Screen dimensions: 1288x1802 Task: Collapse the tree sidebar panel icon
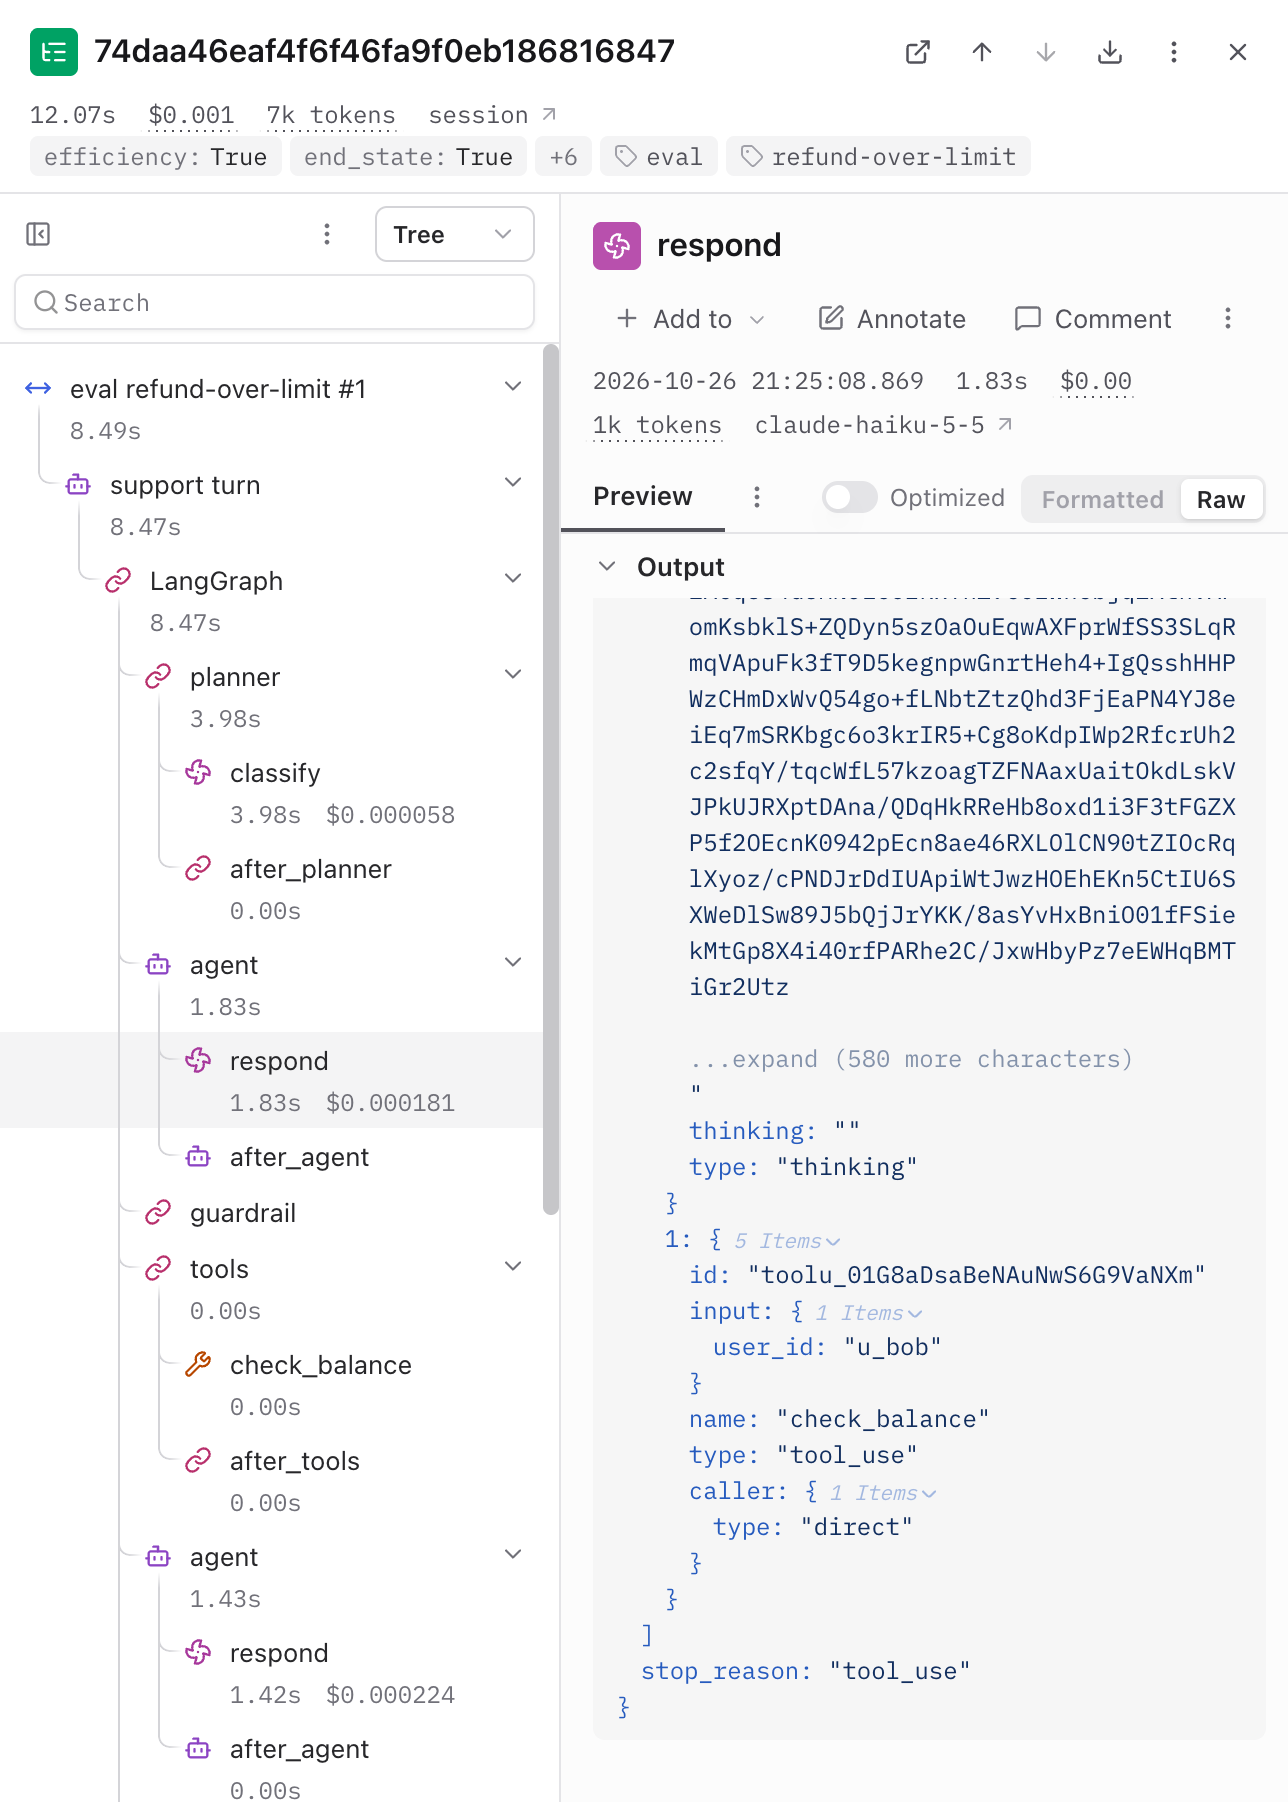coord(38,234)
